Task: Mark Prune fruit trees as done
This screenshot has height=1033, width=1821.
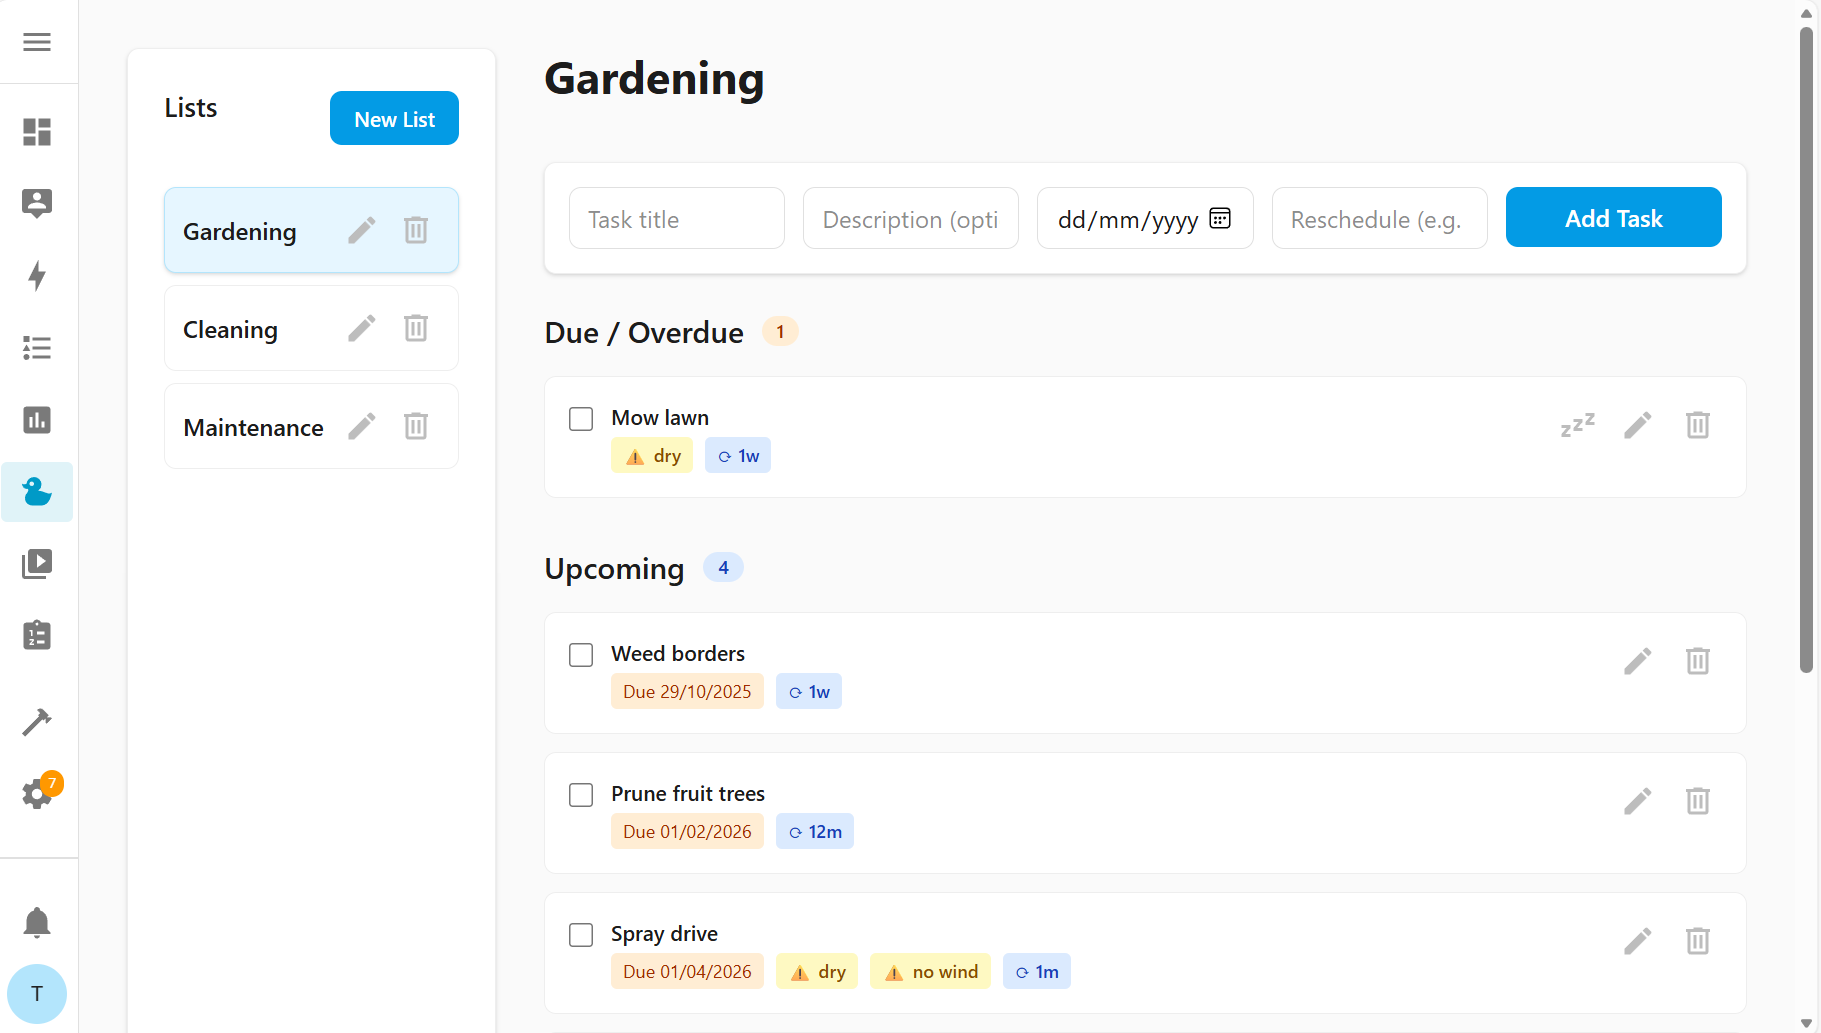Action: (x=581, y=795)
